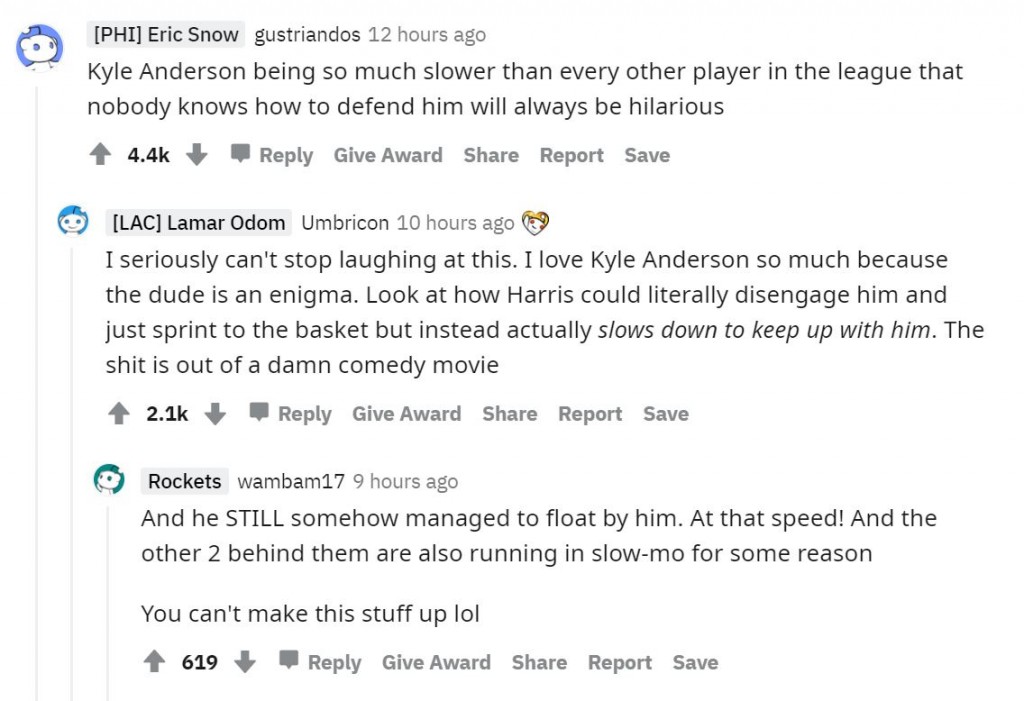Report the top comment

pos(571,154)
